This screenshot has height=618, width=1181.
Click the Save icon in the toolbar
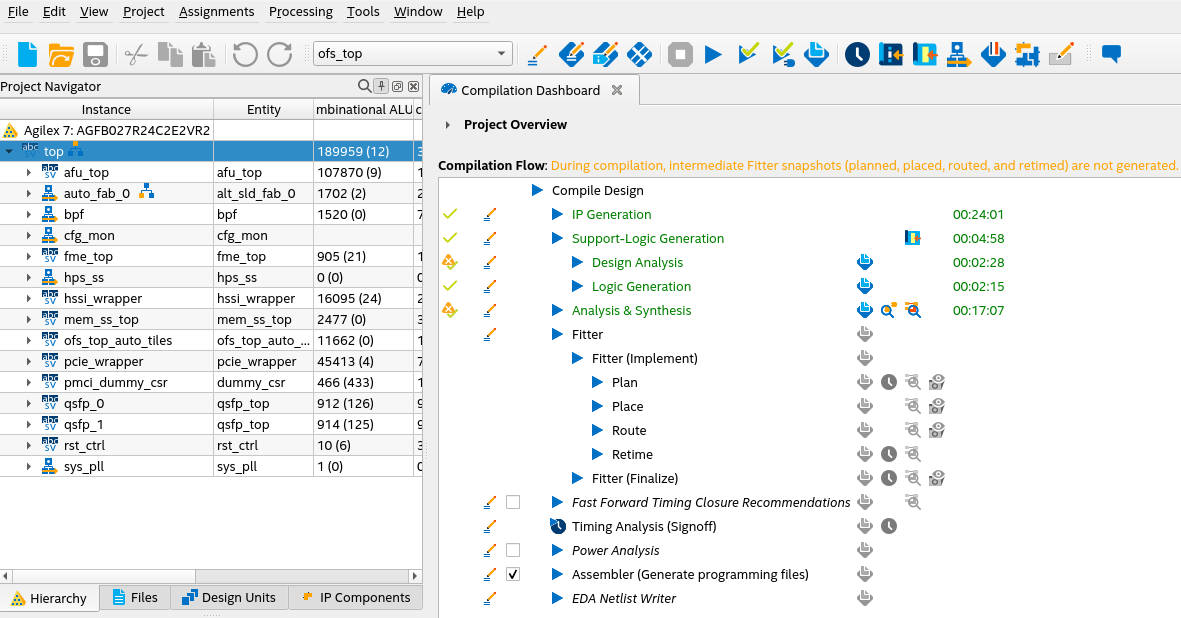point(95,54)
